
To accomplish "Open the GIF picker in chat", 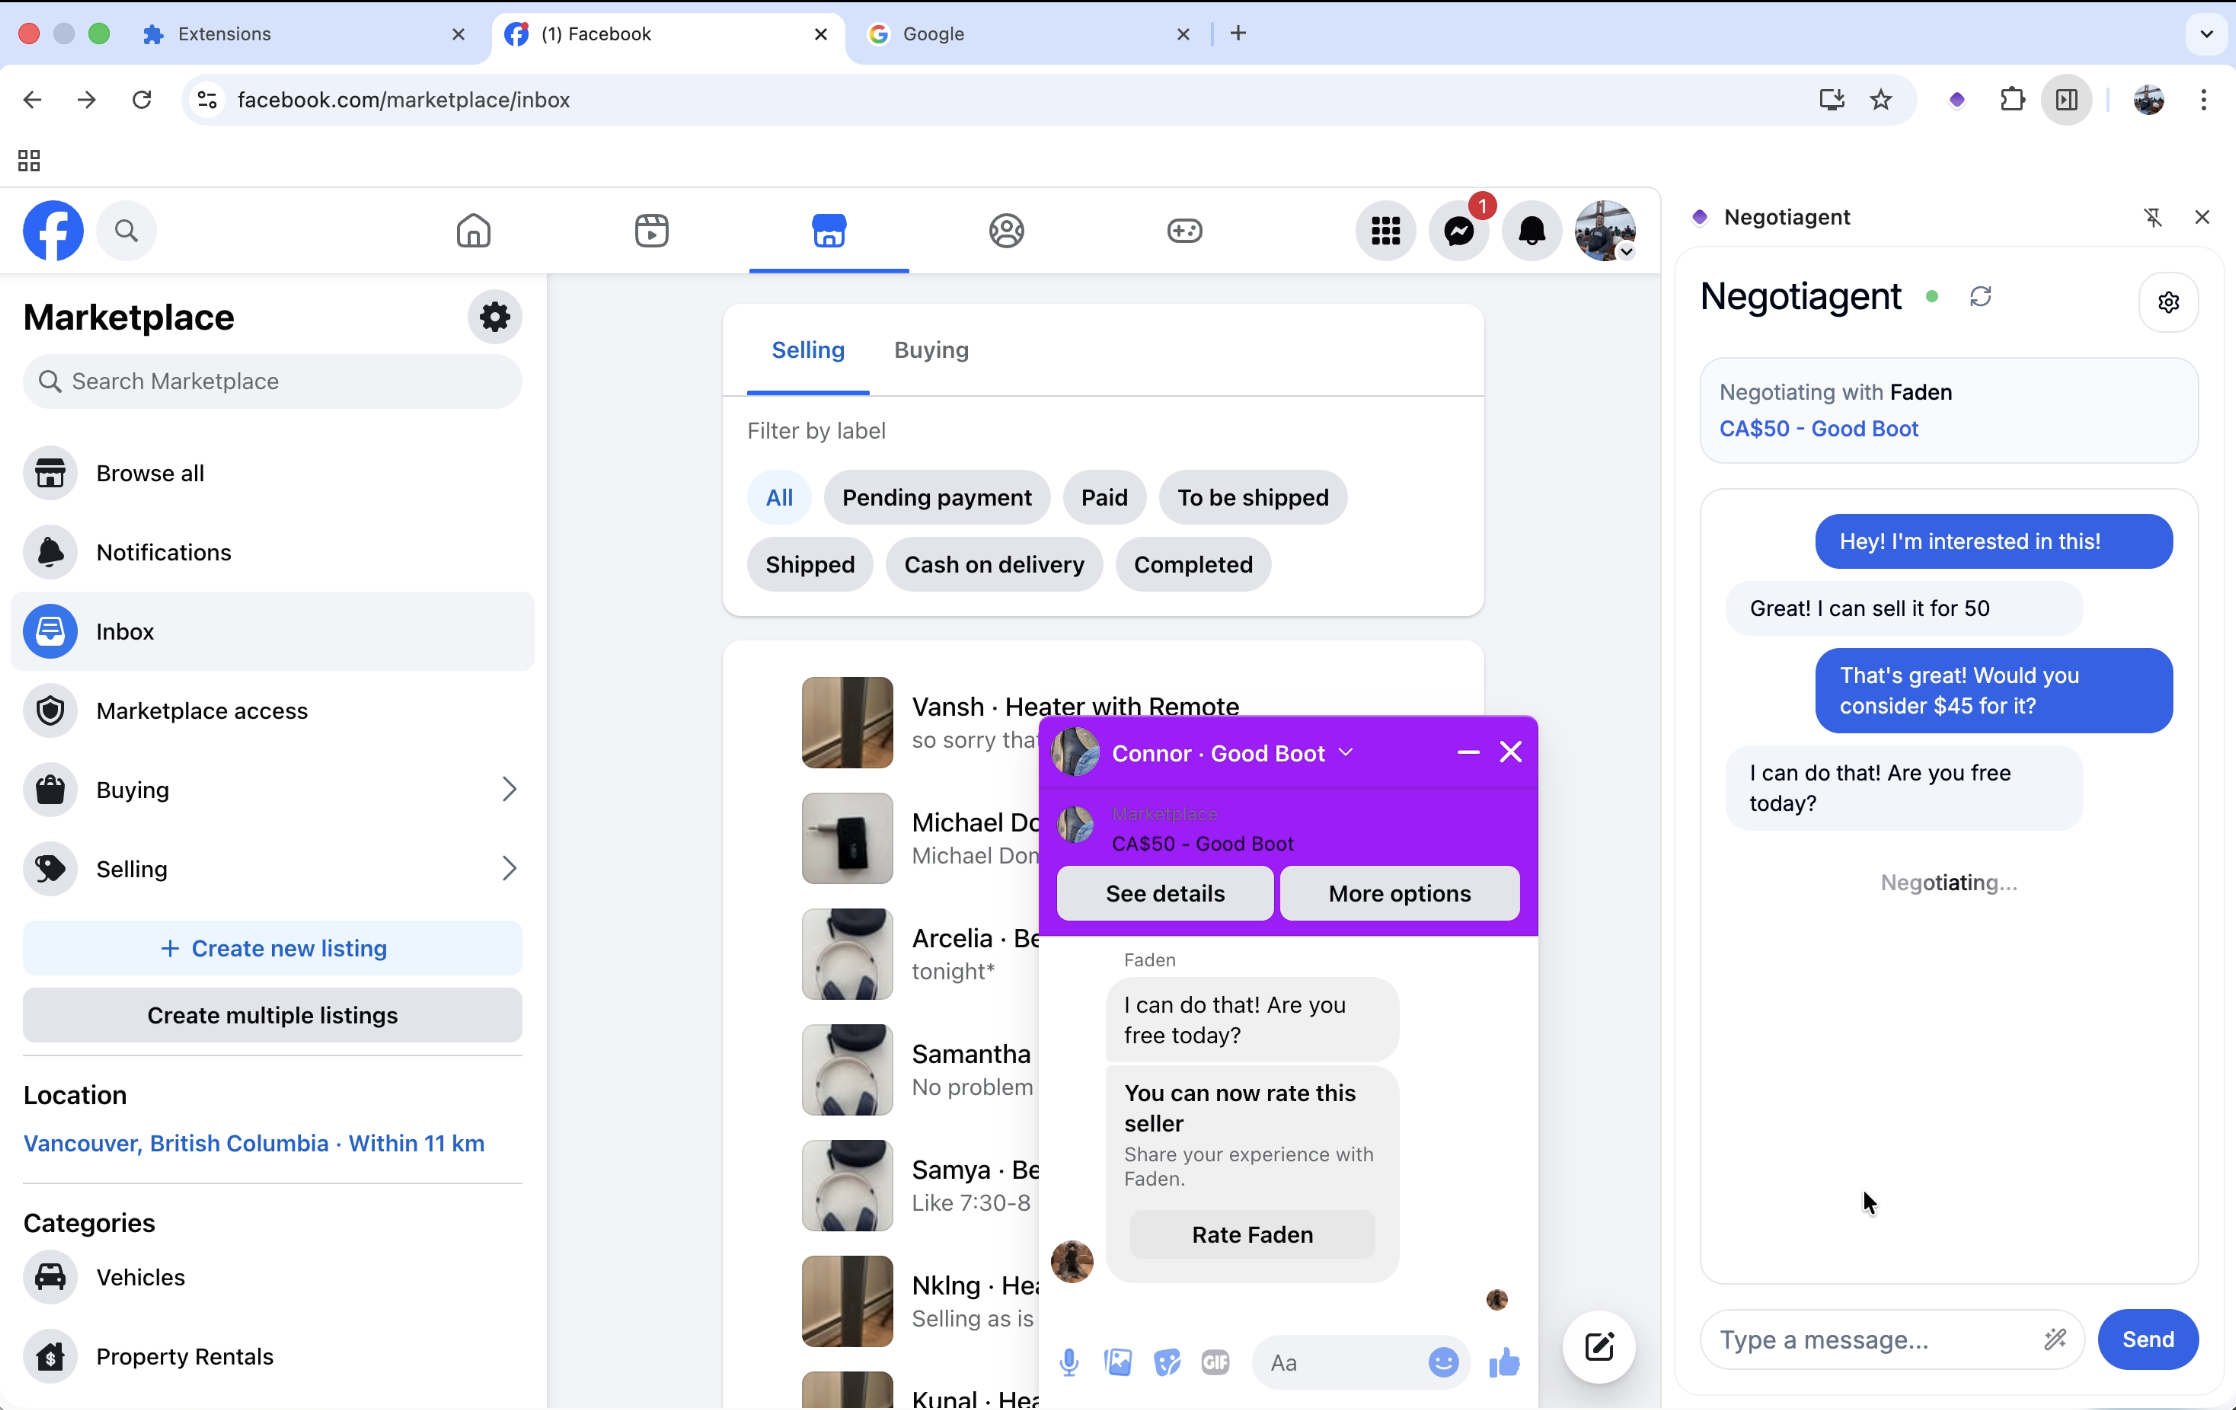I will 1215,1362.
